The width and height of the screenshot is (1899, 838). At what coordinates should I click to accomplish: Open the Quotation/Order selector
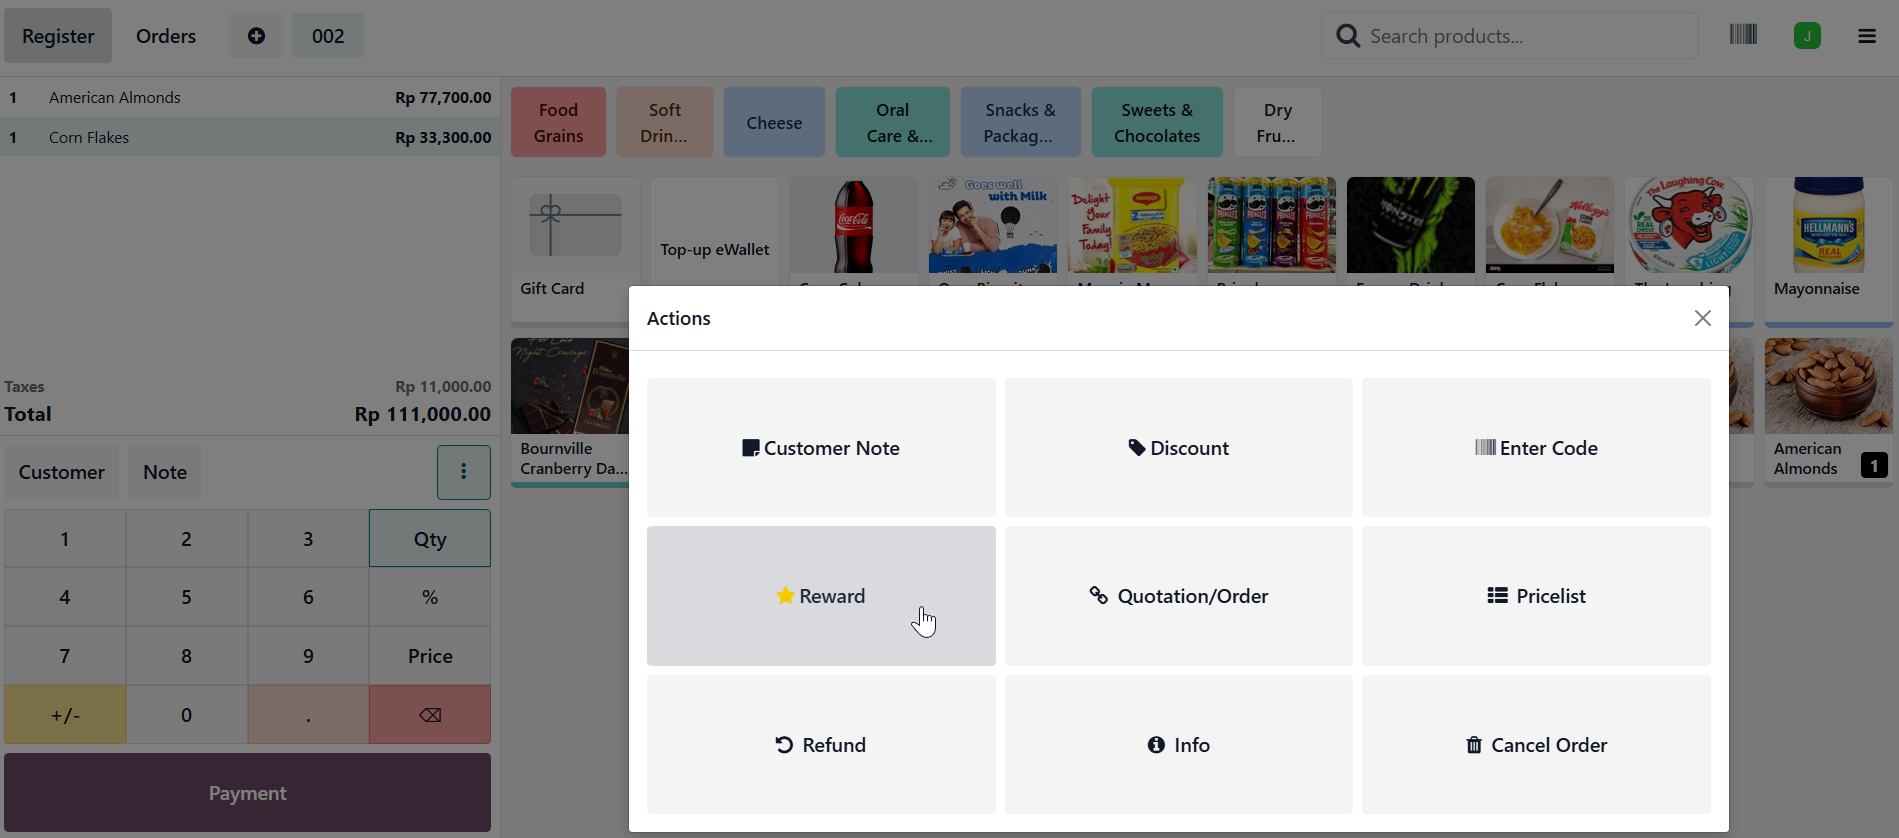pos(1179,596)
